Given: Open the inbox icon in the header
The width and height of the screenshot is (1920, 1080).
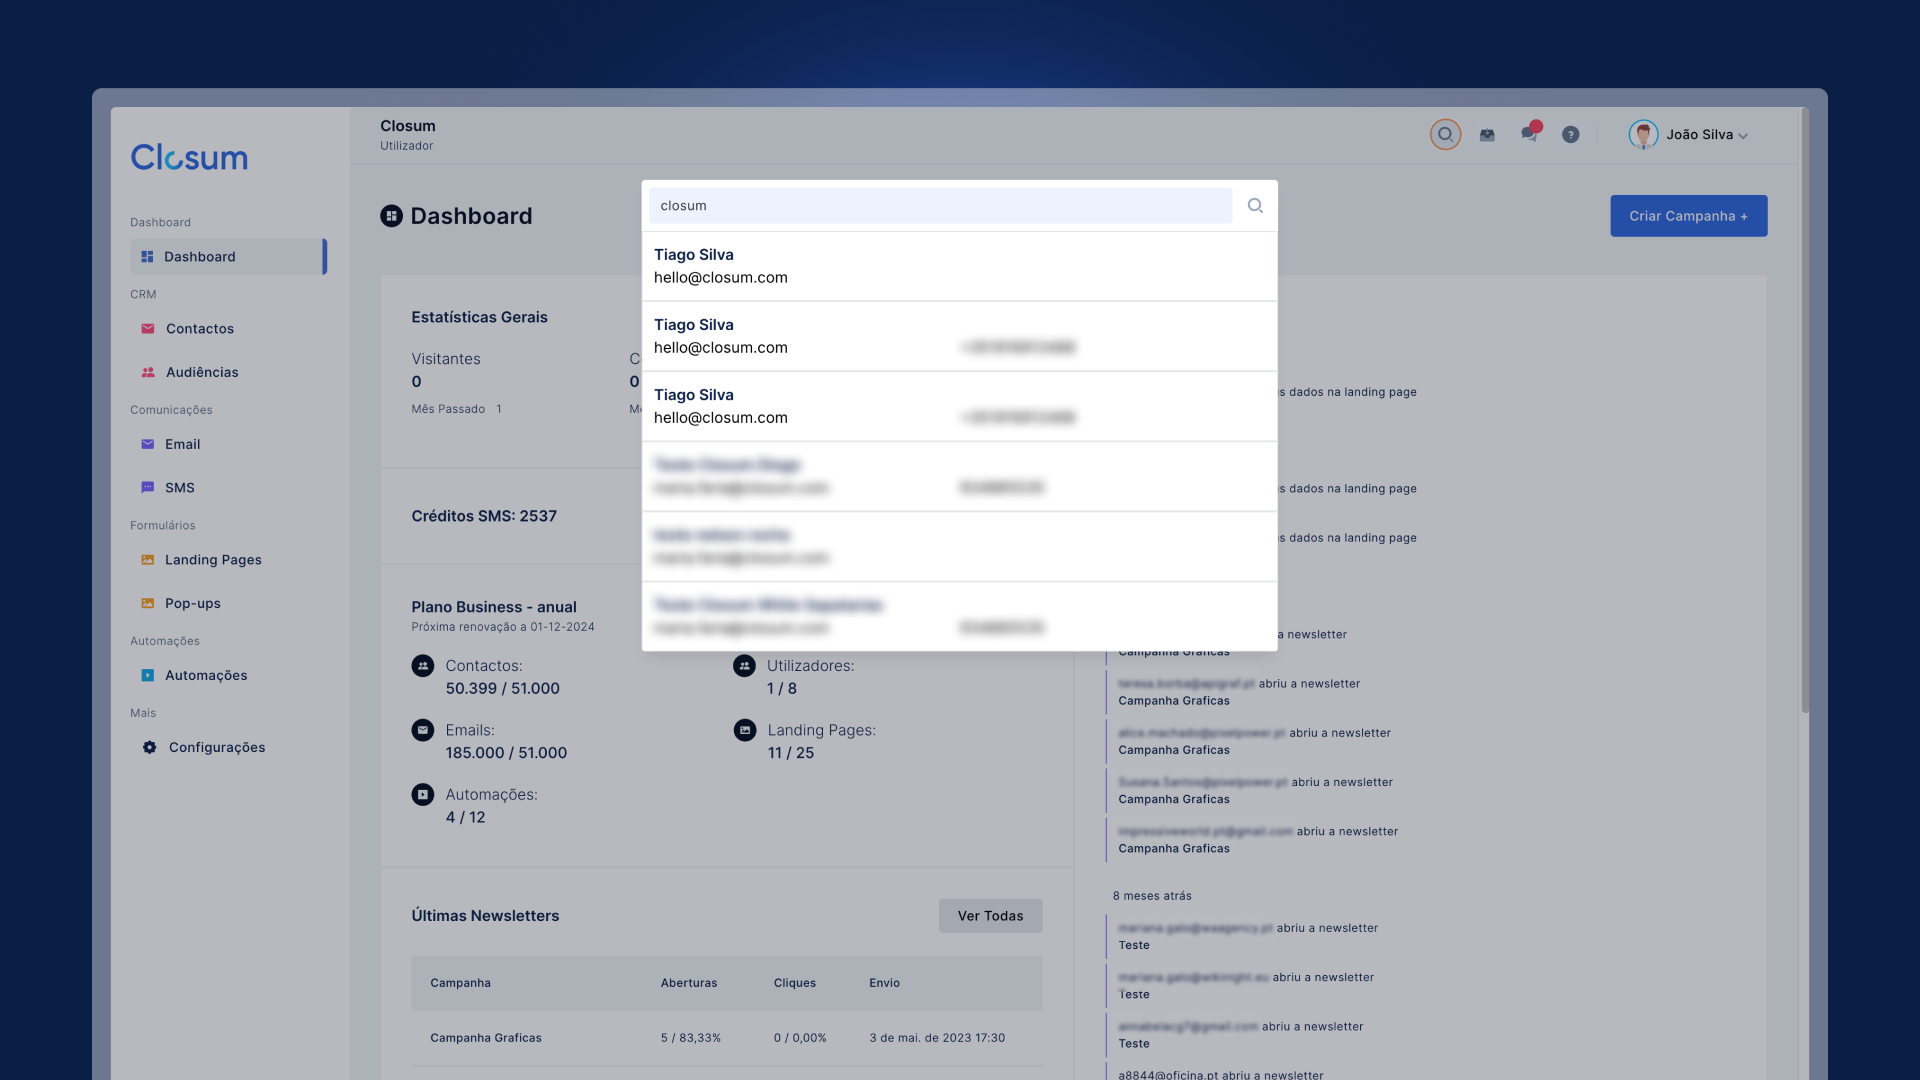Looking at the screenshot, I should tap(1487, 135).
